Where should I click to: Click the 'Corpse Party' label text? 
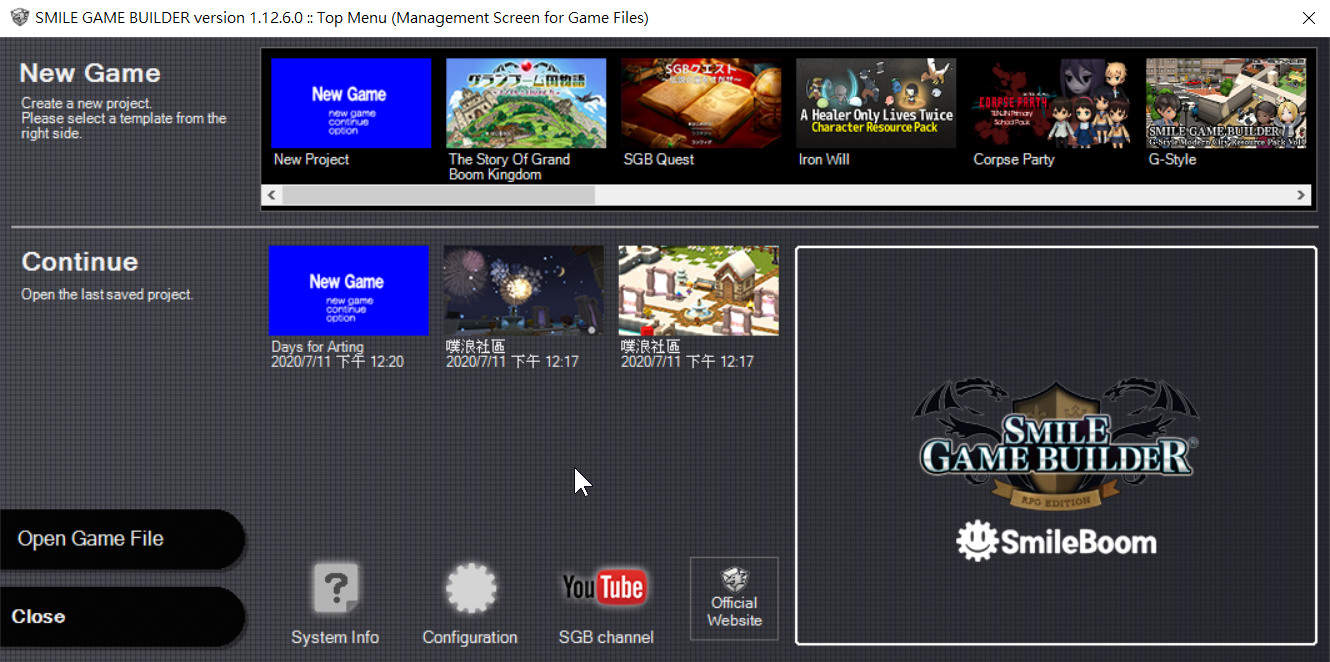pos(1013,159)
